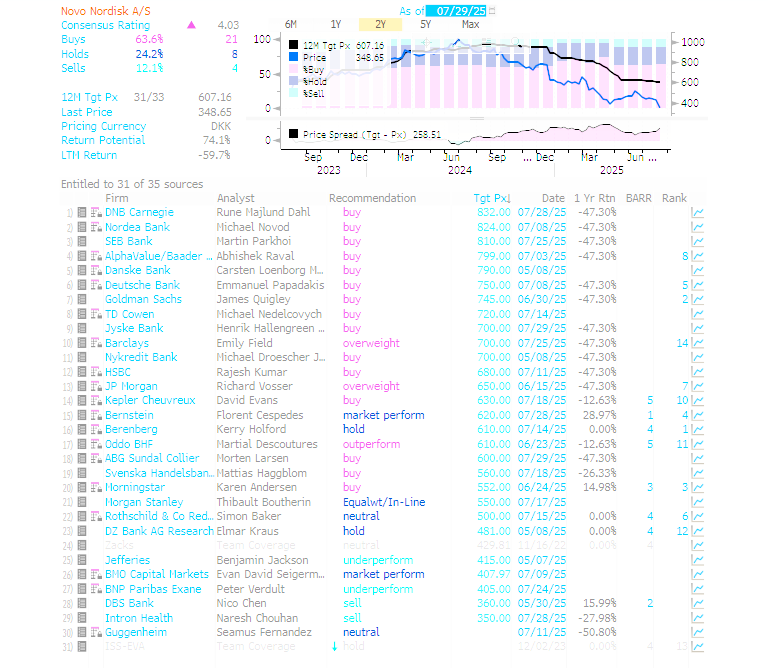The height and width of the screenshot is (668, 768).
Task: Click Nykredit Bank target price 700.00
Action: pyautogui.click(x=494, y=357)
